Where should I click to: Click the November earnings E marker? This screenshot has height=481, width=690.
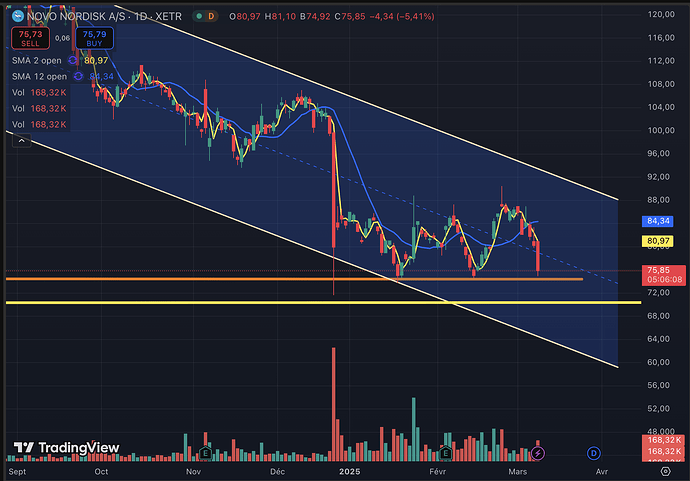pyautogui.click(x=205, y=452)
